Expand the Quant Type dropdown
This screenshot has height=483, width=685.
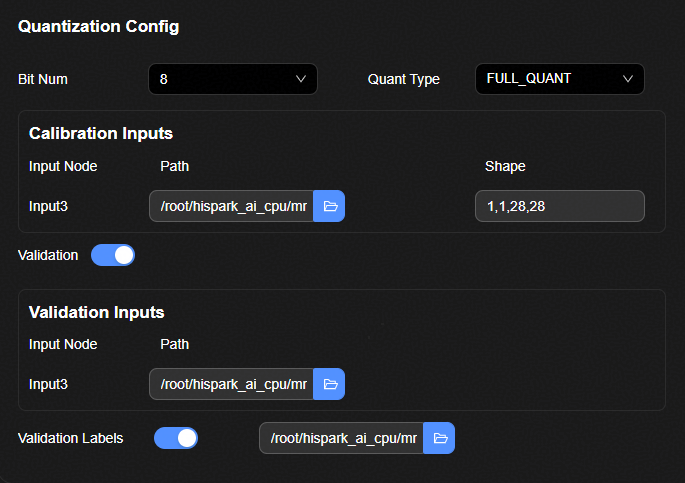click(559, 79)
